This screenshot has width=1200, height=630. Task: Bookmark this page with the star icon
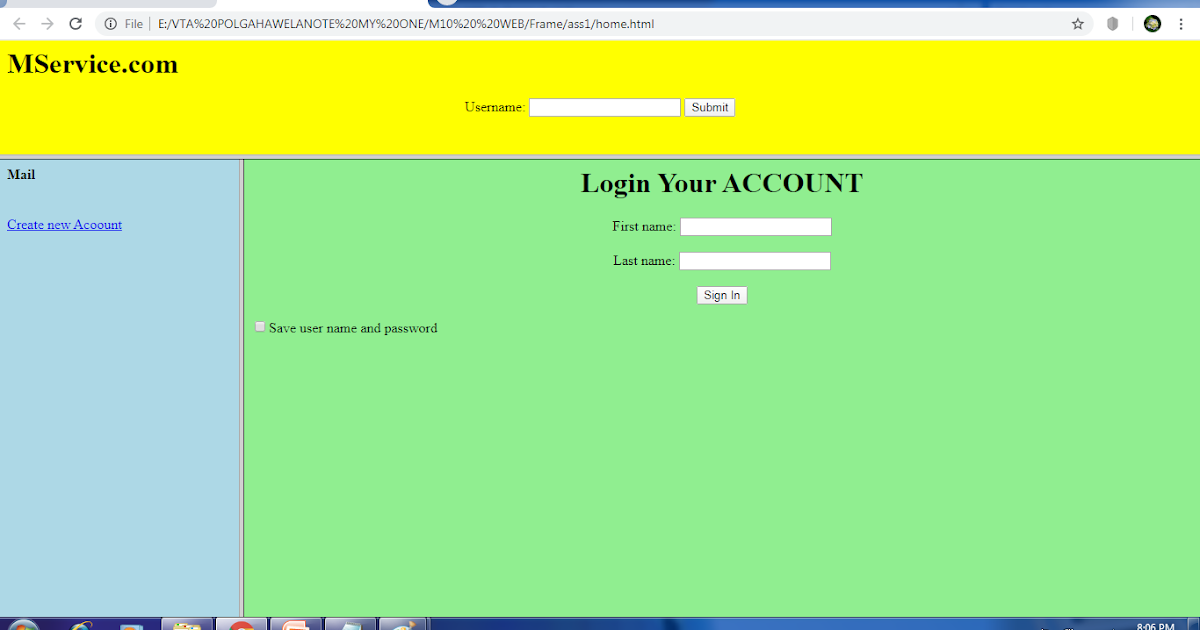tap(1078, 23)
